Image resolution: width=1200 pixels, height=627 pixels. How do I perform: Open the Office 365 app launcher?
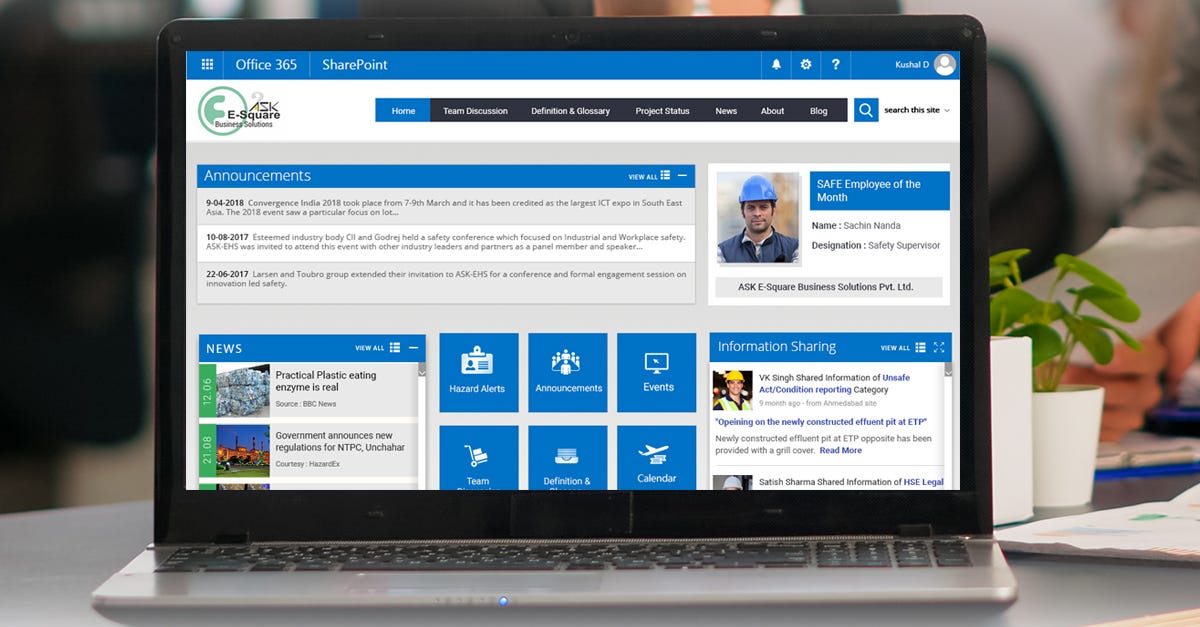pos(207,64)
